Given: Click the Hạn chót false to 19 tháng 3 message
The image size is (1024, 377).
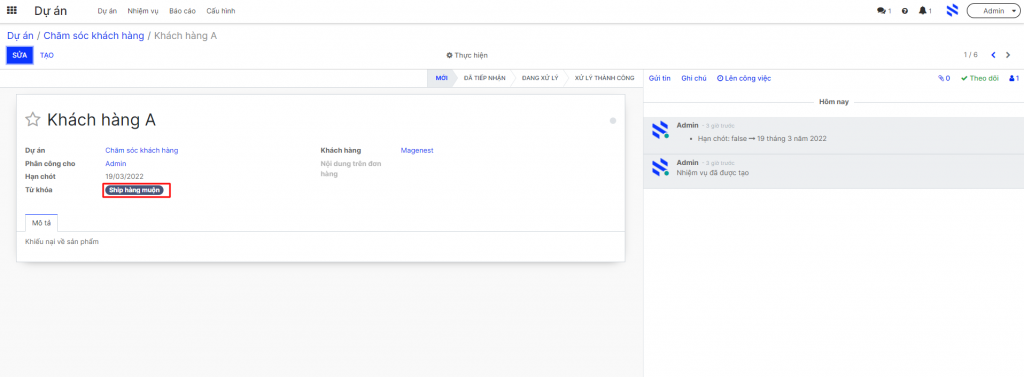Looking at the screenshot, I should 763,139.
